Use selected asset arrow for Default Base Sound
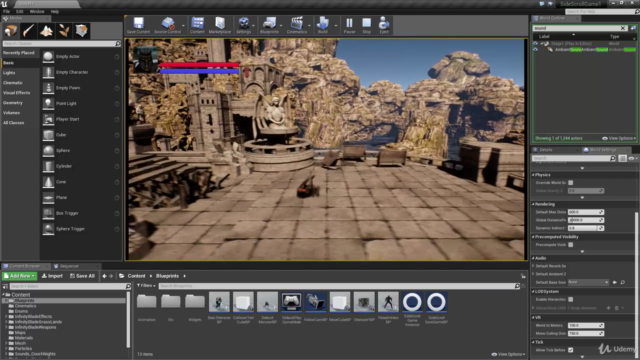 615,282
